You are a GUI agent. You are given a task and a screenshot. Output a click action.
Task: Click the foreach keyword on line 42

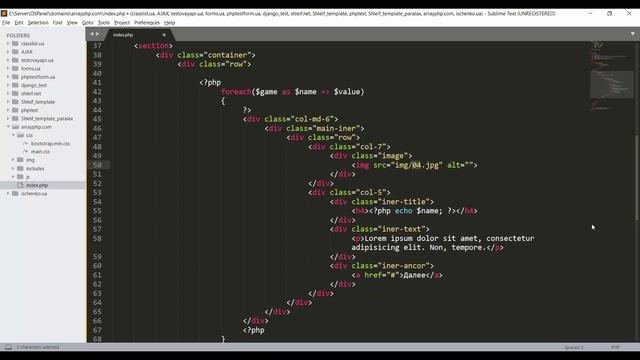236,91
